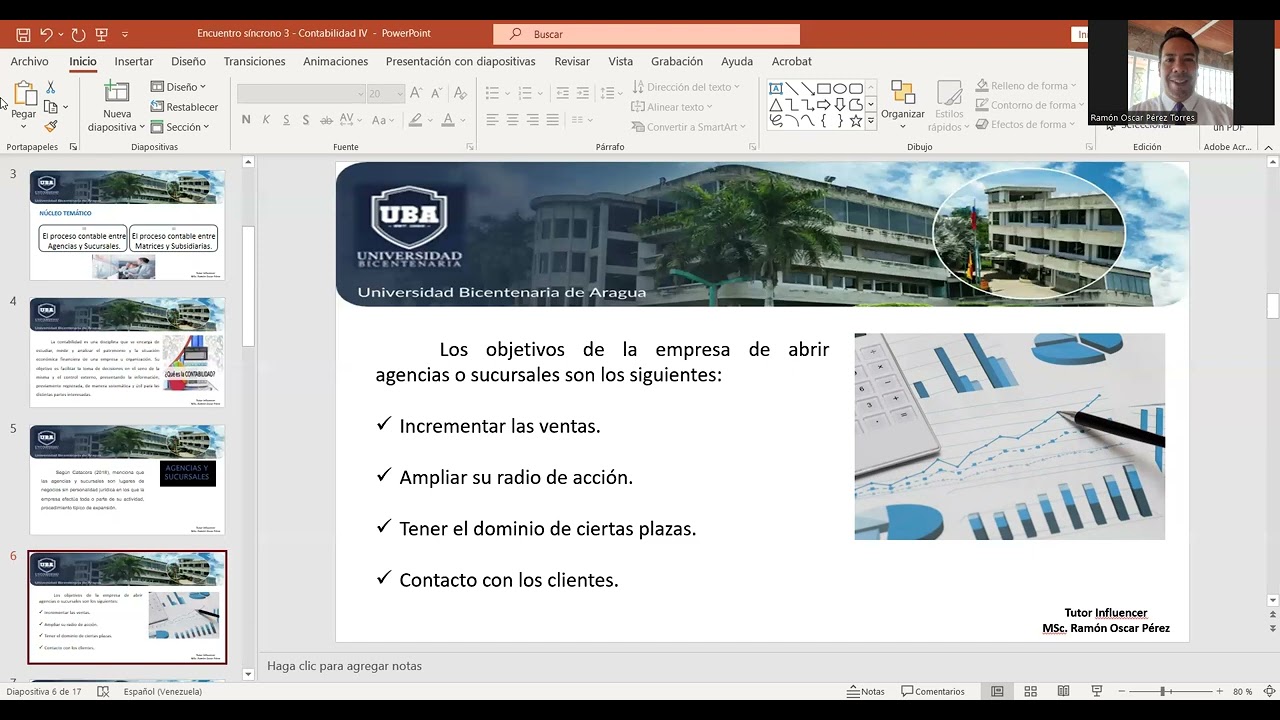1280x720 pixels.
Task: Open Dirección del texto options
Action: click(x=686, y=87)
